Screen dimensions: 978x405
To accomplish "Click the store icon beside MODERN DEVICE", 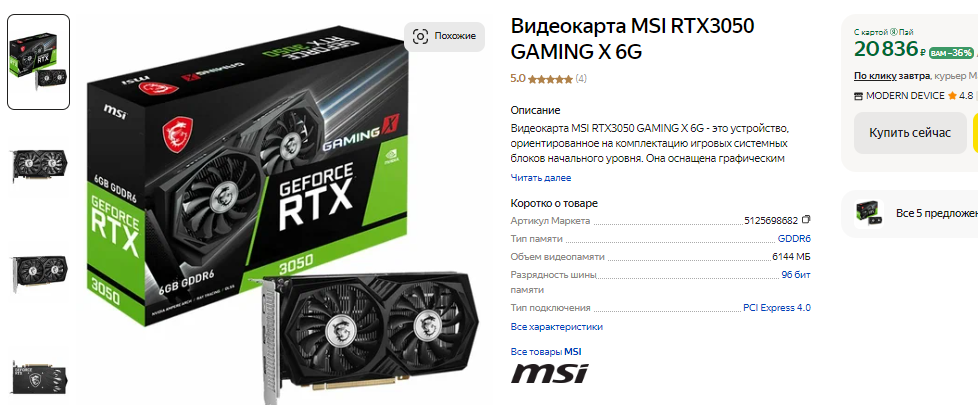I will 858,95.
